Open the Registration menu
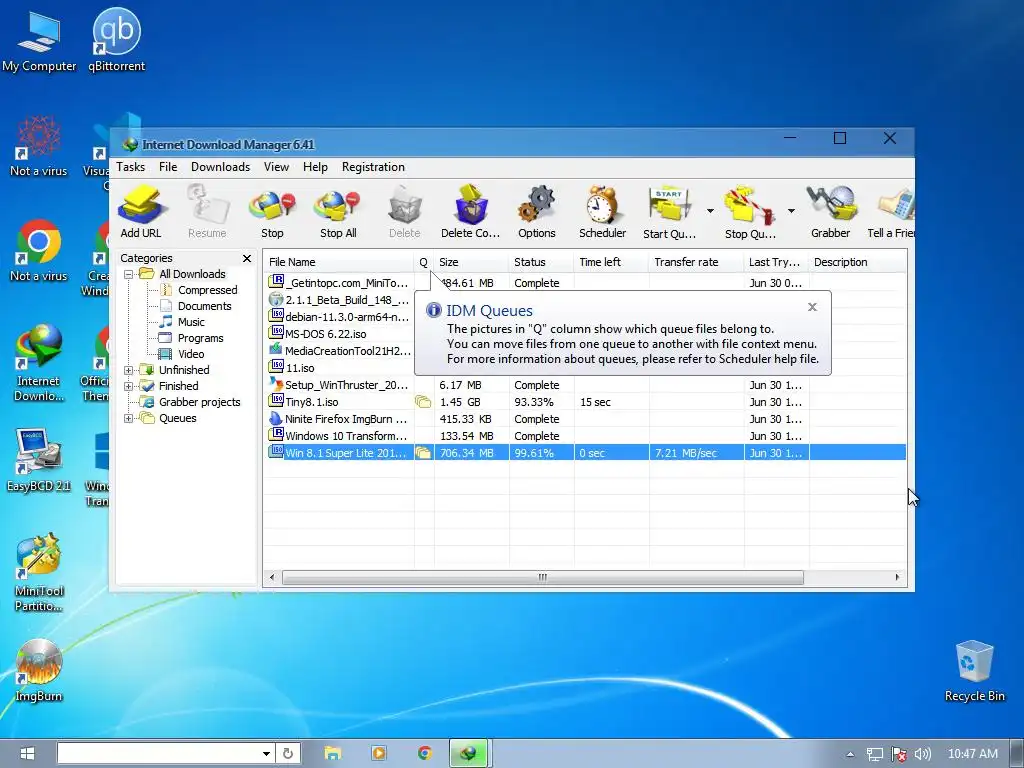 [x=374, y=167]
